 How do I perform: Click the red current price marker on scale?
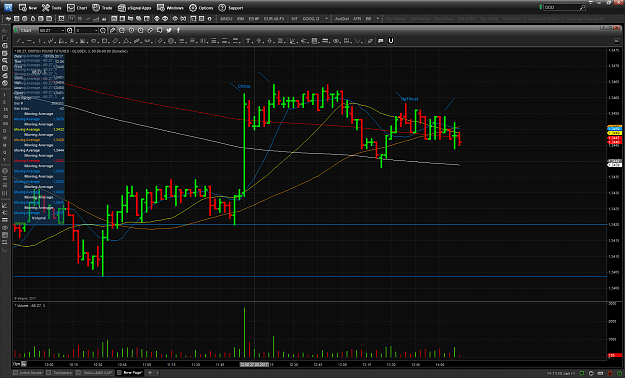pyautogui.click(x=615, y=142)
